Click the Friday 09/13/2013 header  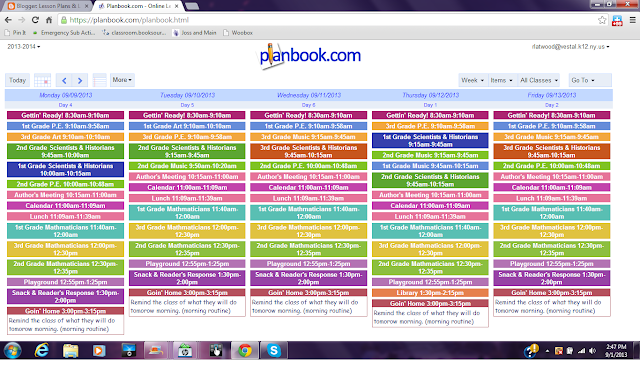click(x=552, y=95)
